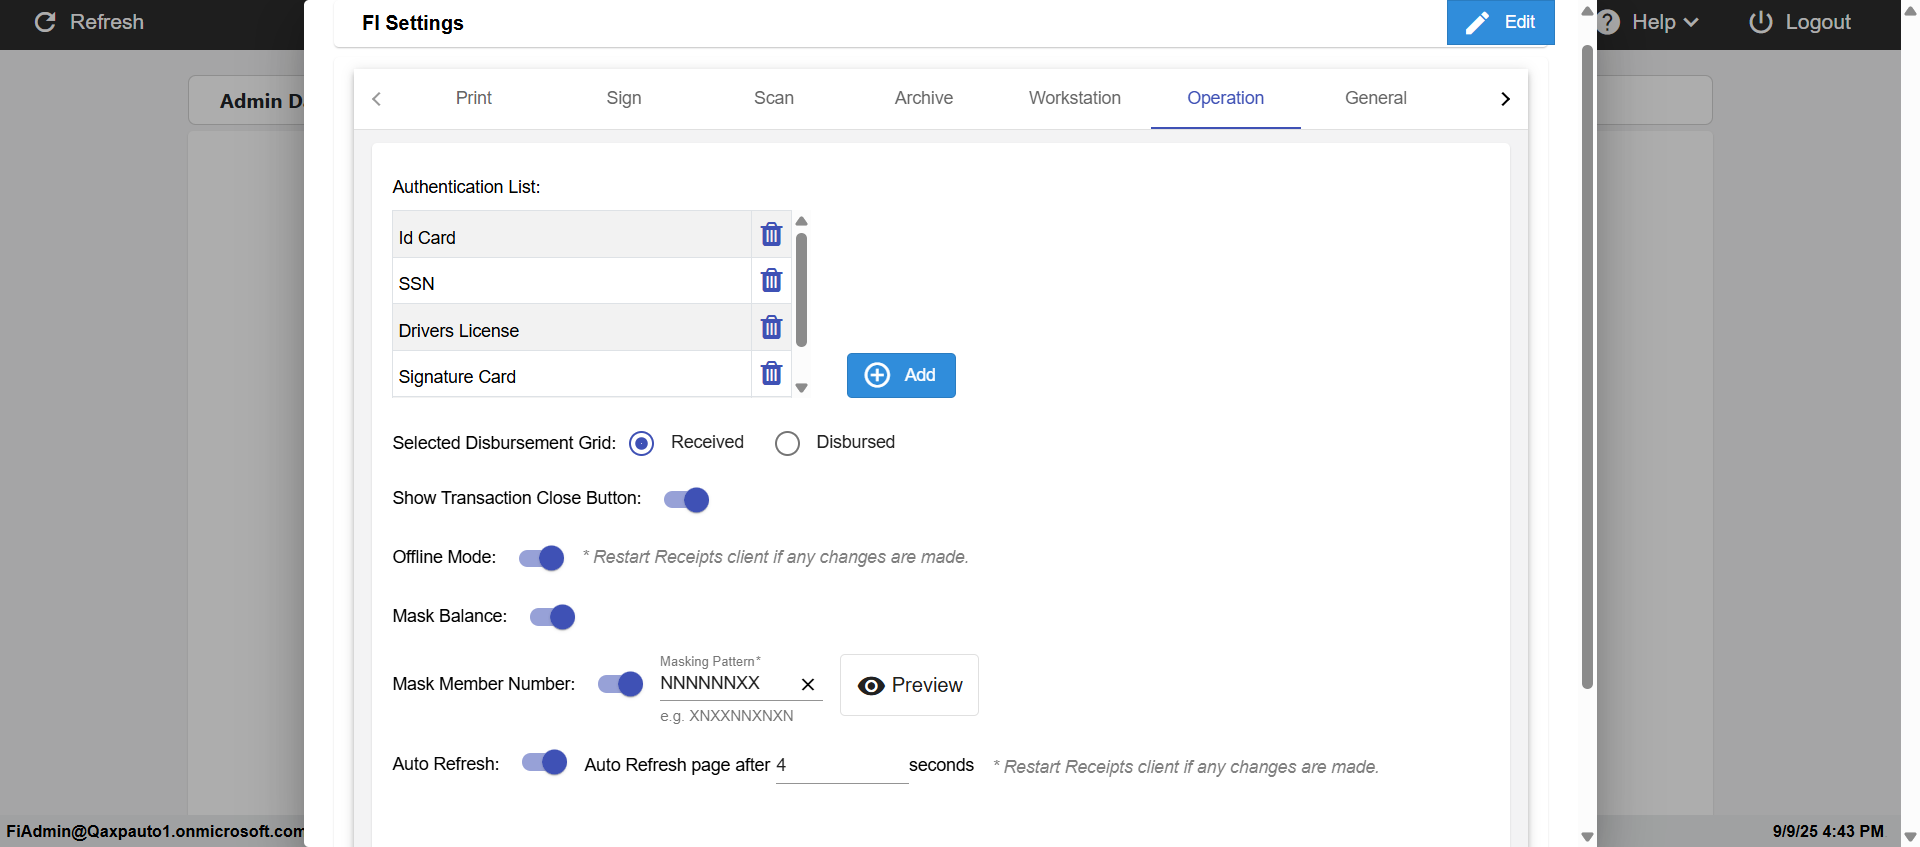
Task: Switch to the General tab
Action: coord(1375,98)
